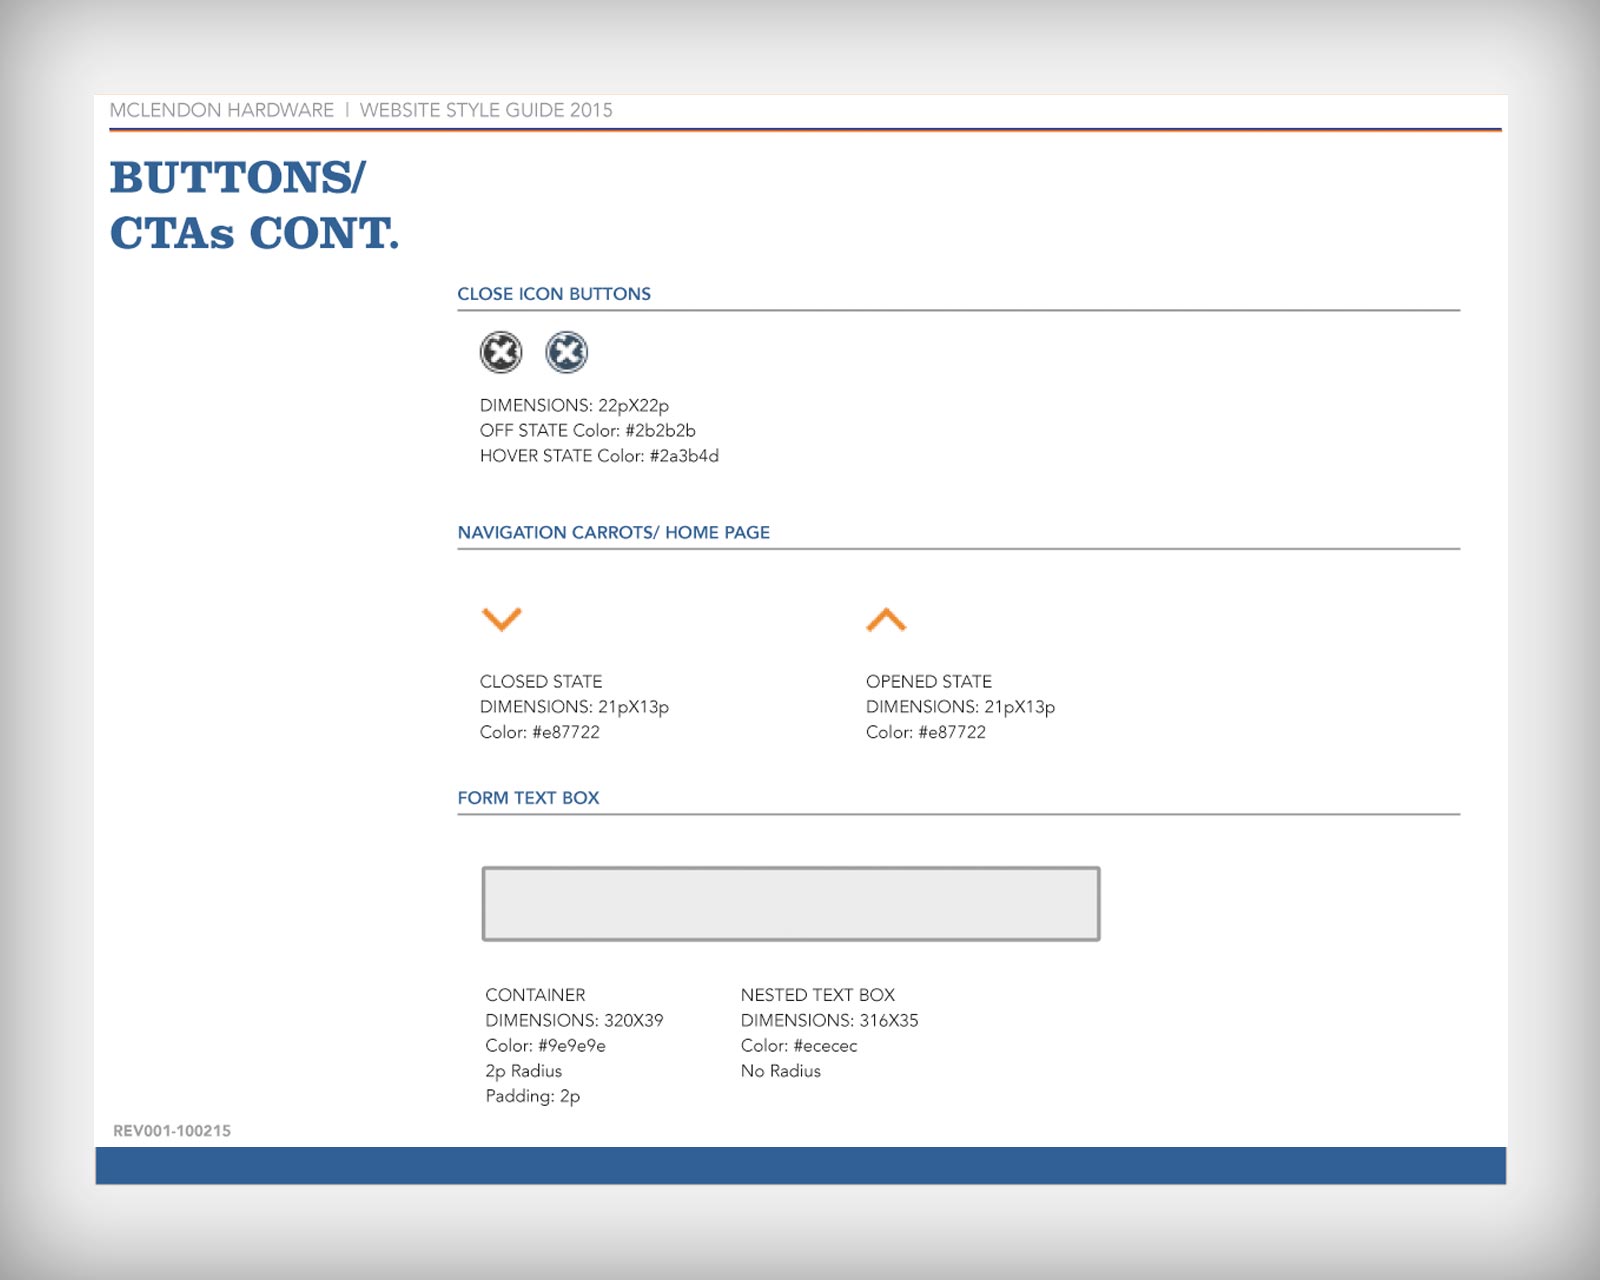Screen dimensions: 1600x1280
Task: Click 'DIMENSIONS: 320X39' text
Action: [574, 1021]
